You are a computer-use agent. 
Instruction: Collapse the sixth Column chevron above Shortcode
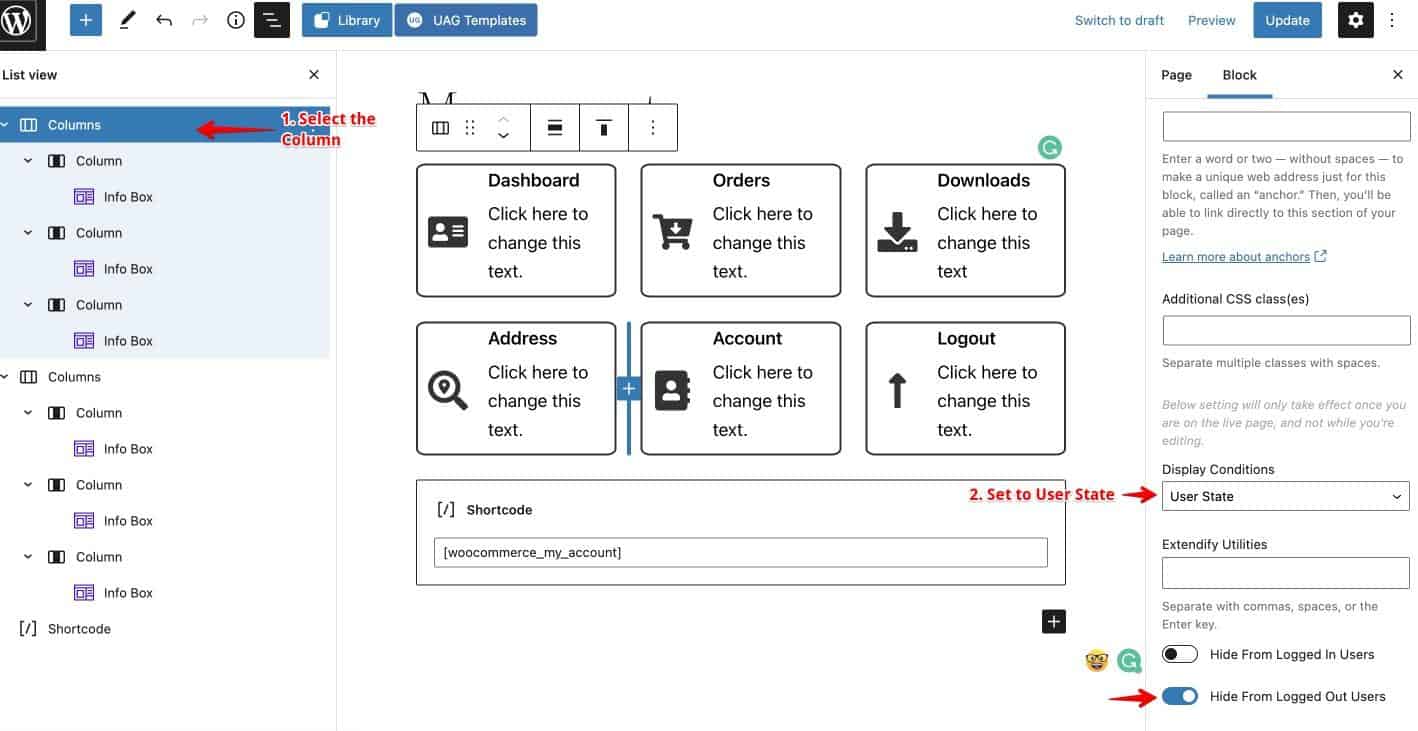[x=28, y=557]
